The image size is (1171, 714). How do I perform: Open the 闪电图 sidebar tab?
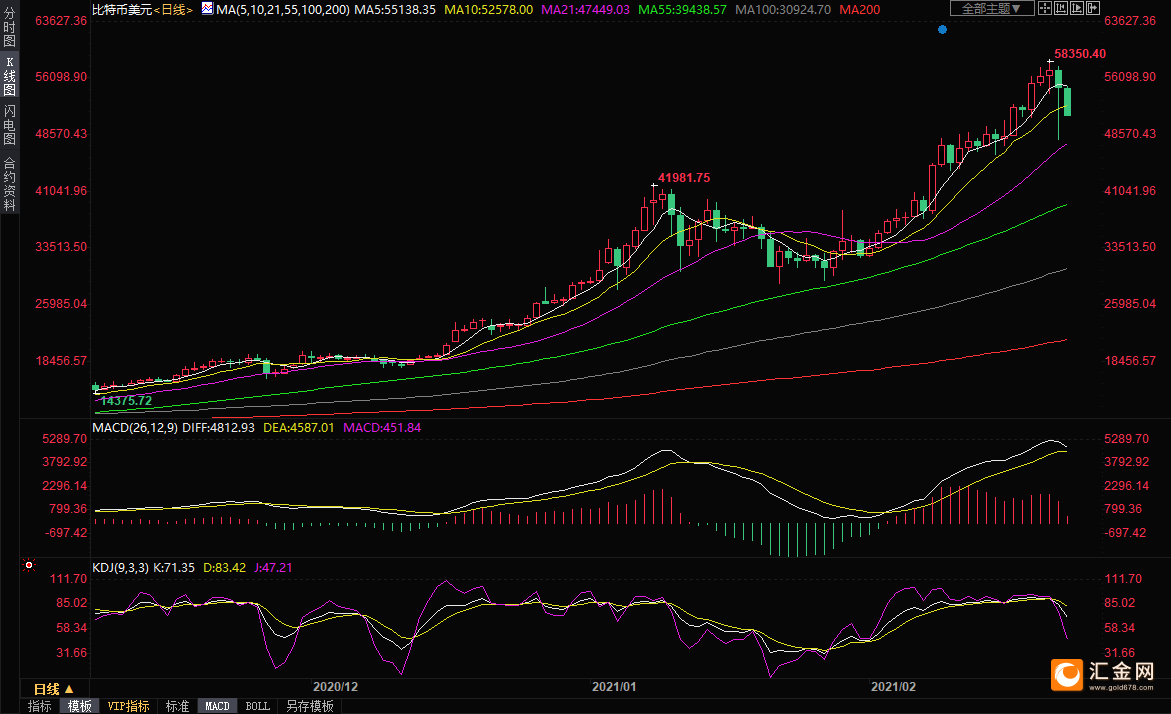pyautogui.click(x=10, y=125)
